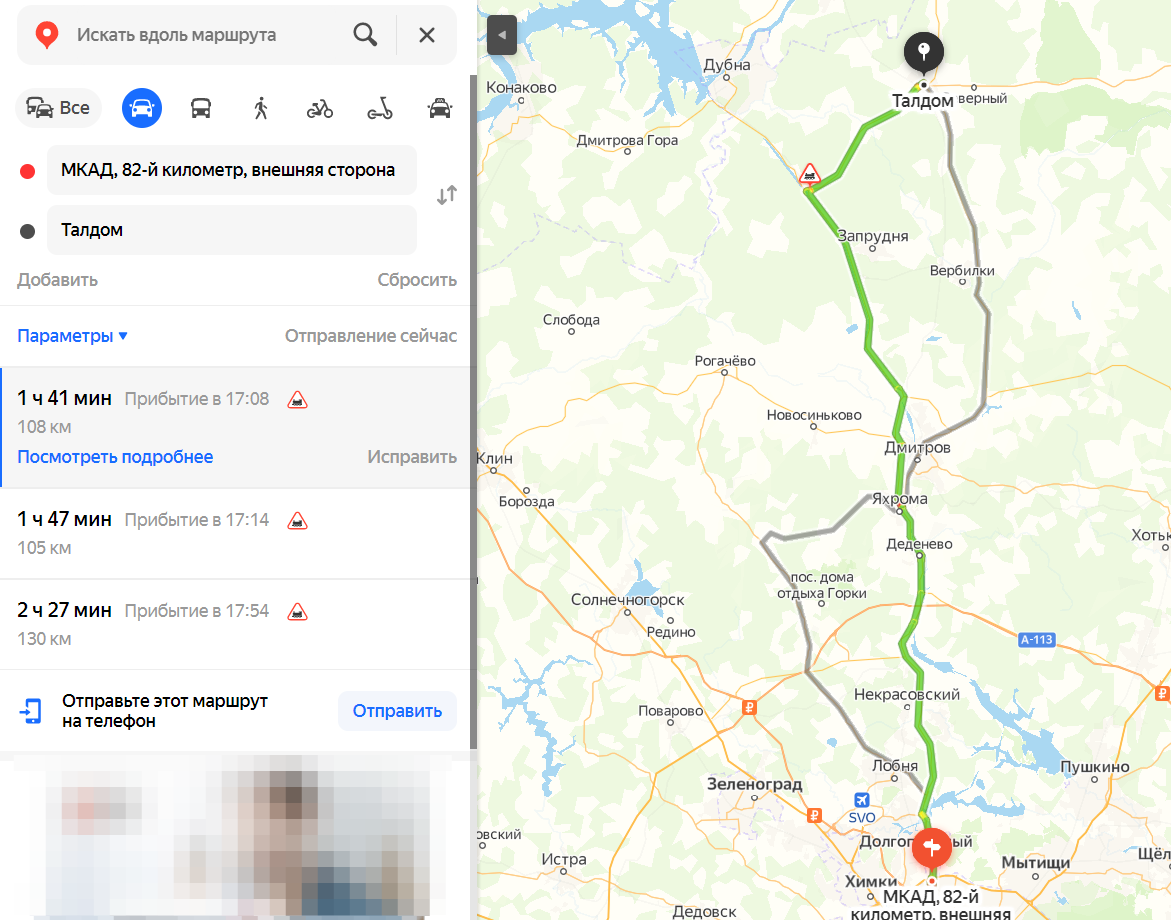Screen dimensions: 1171x920
Task: Open the Отправление сейчас time selector
Action: point(370,336)
